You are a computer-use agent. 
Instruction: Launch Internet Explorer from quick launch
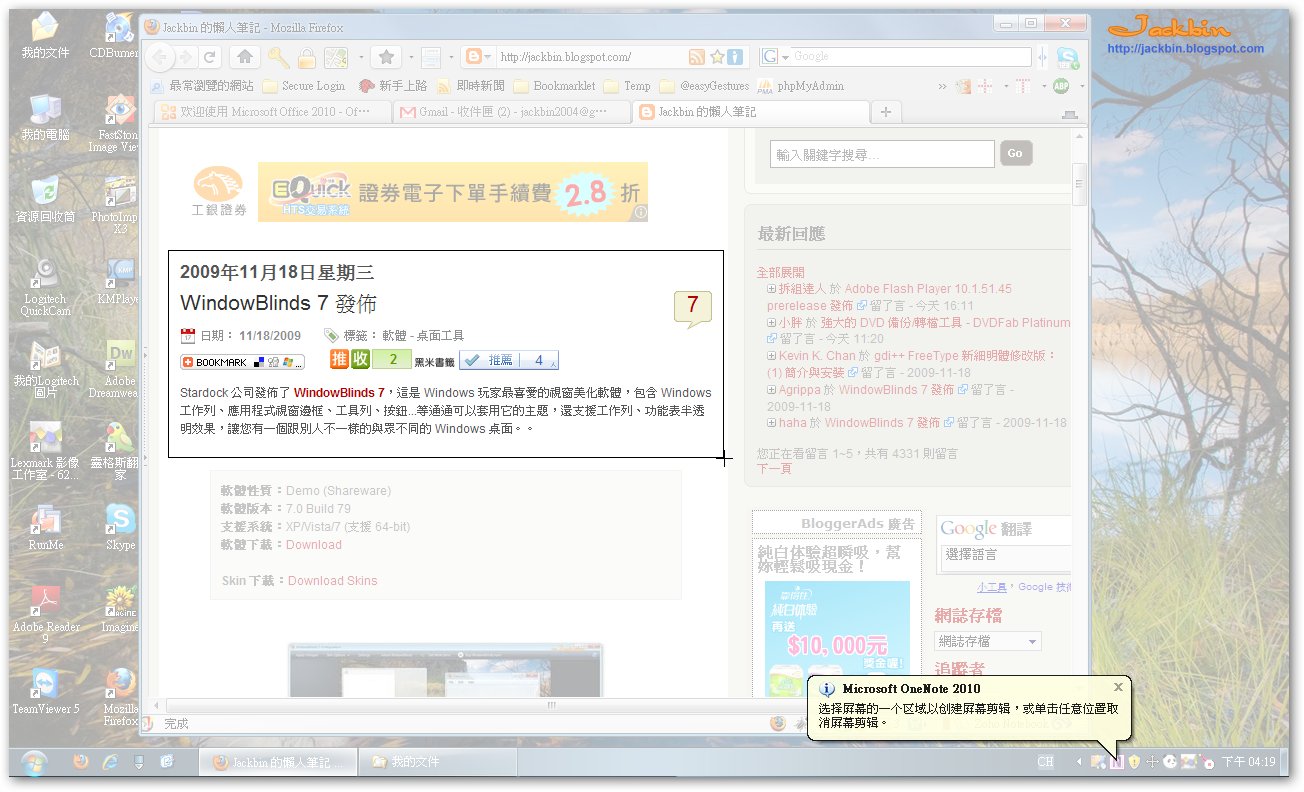[x=110, y=762]
